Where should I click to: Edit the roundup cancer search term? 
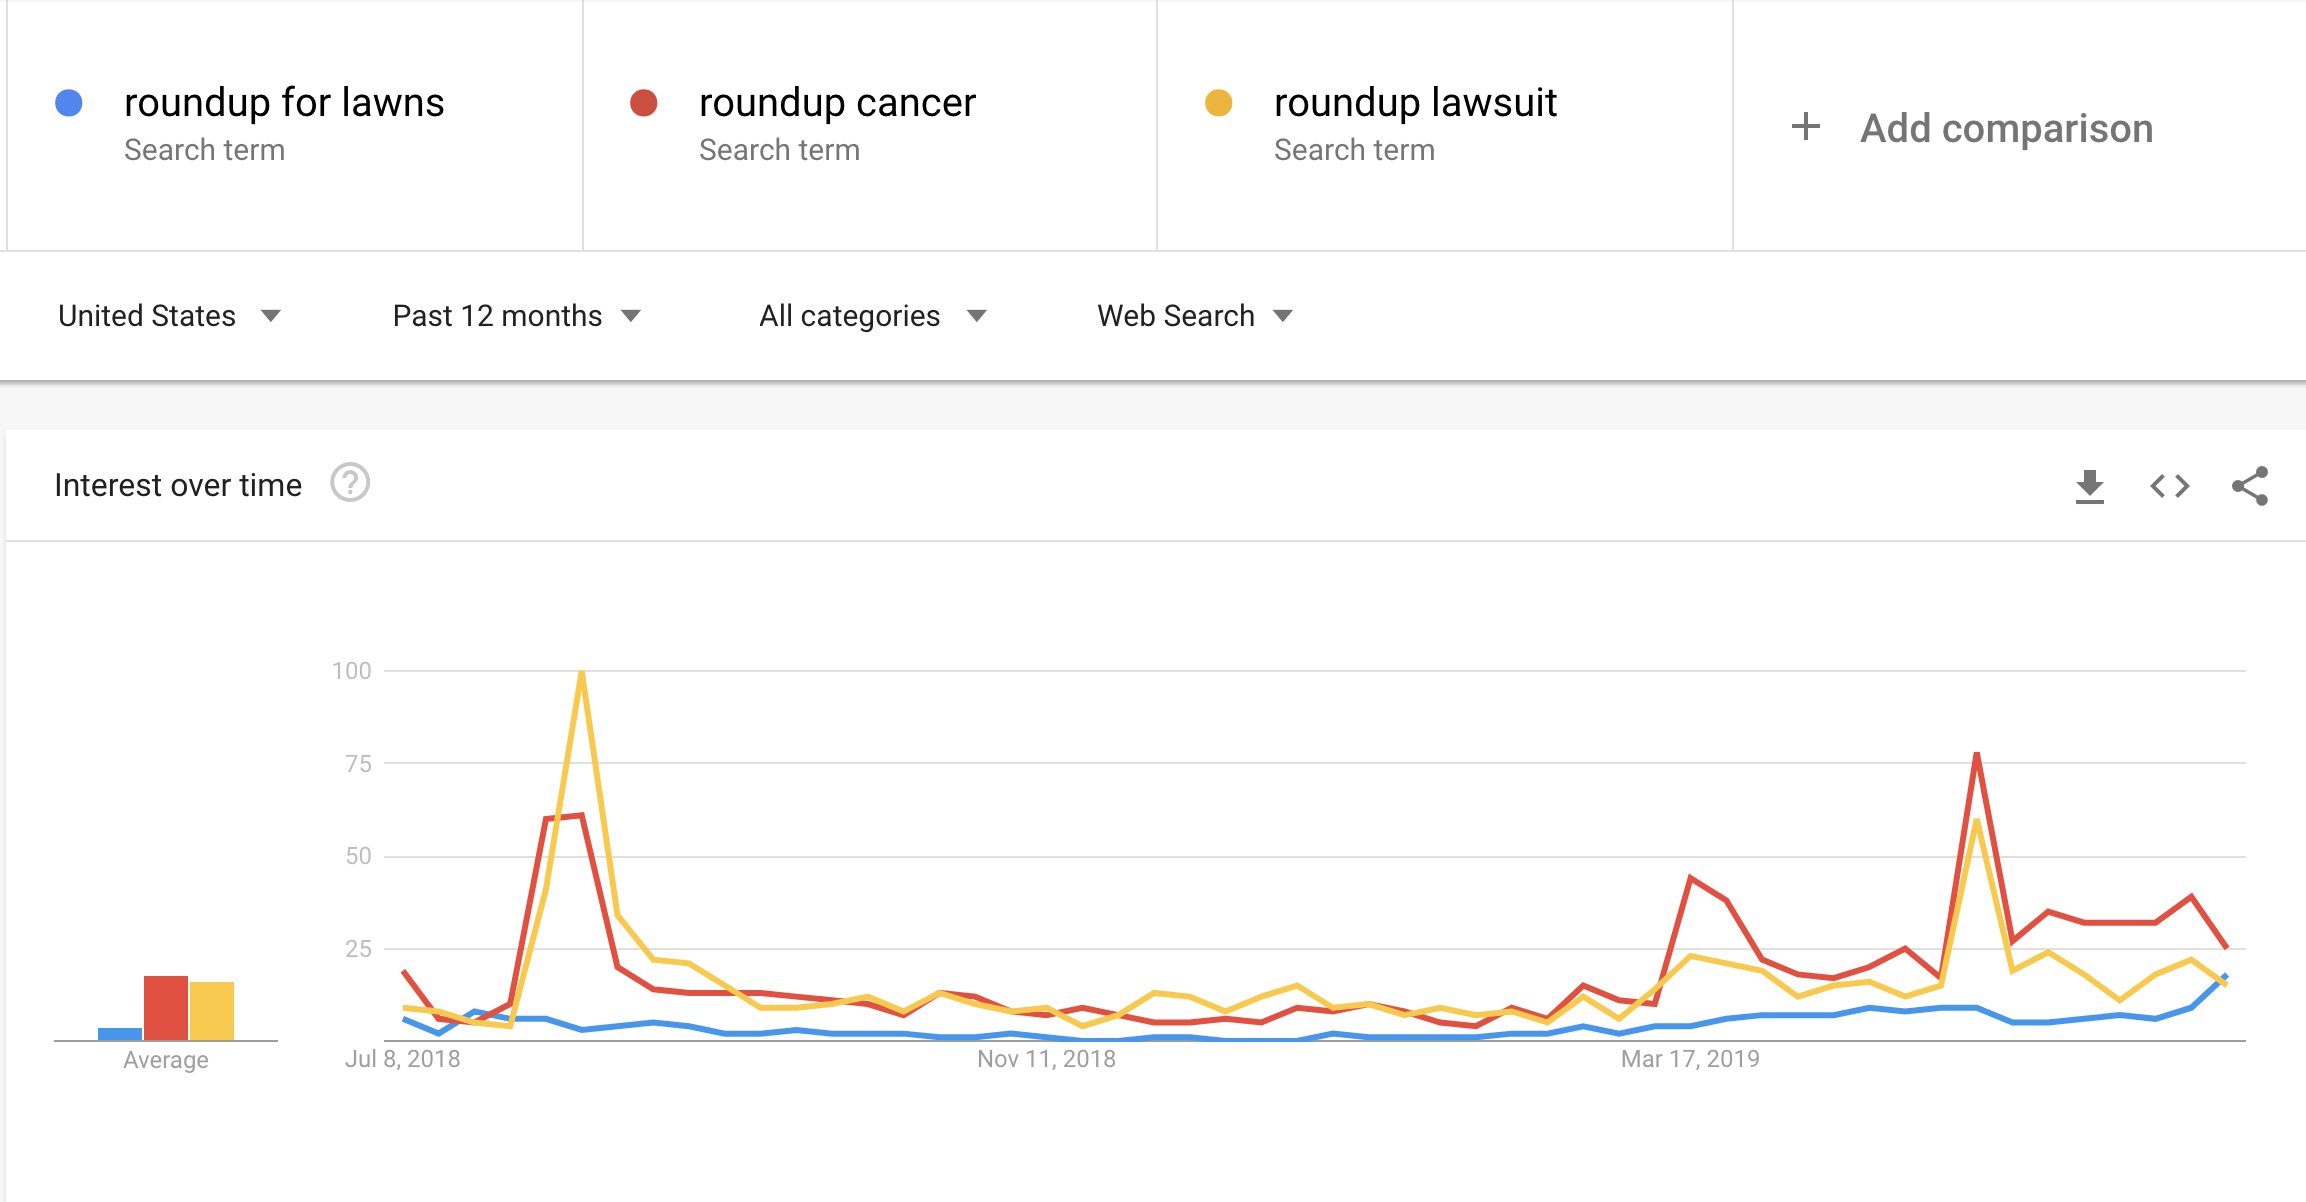[837, 103]
